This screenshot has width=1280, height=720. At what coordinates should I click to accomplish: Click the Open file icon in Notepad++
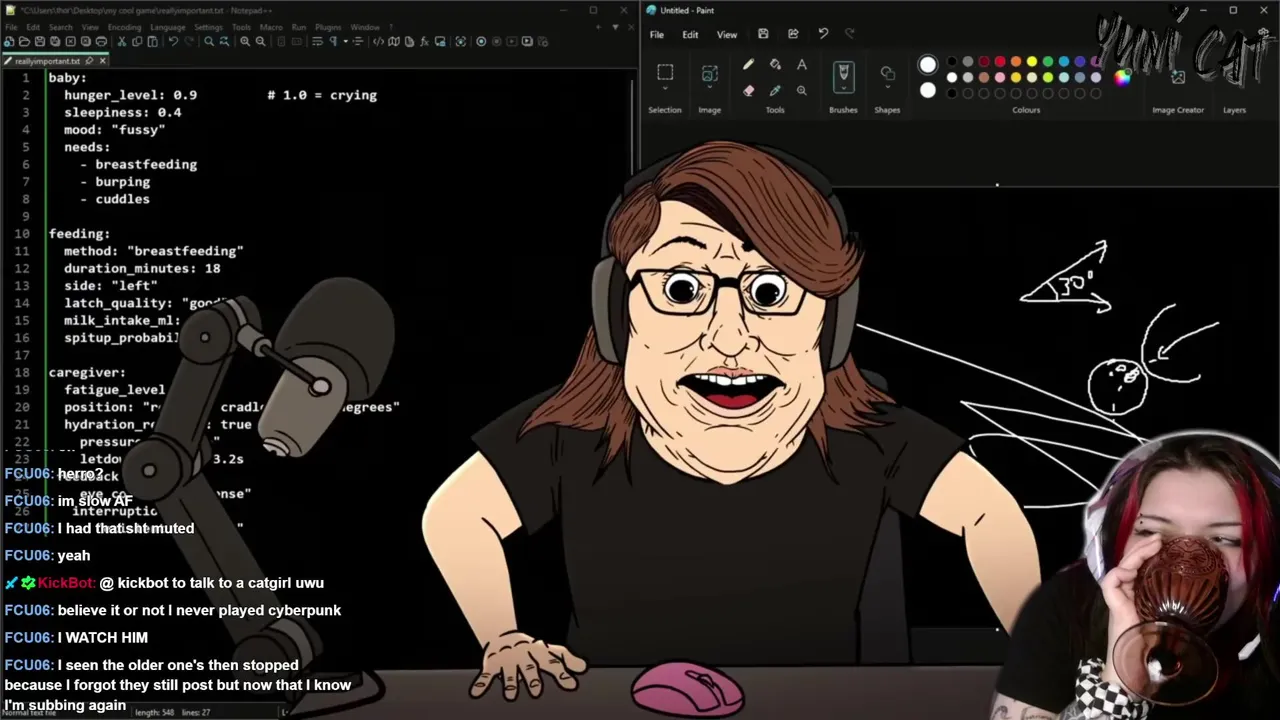24,41
